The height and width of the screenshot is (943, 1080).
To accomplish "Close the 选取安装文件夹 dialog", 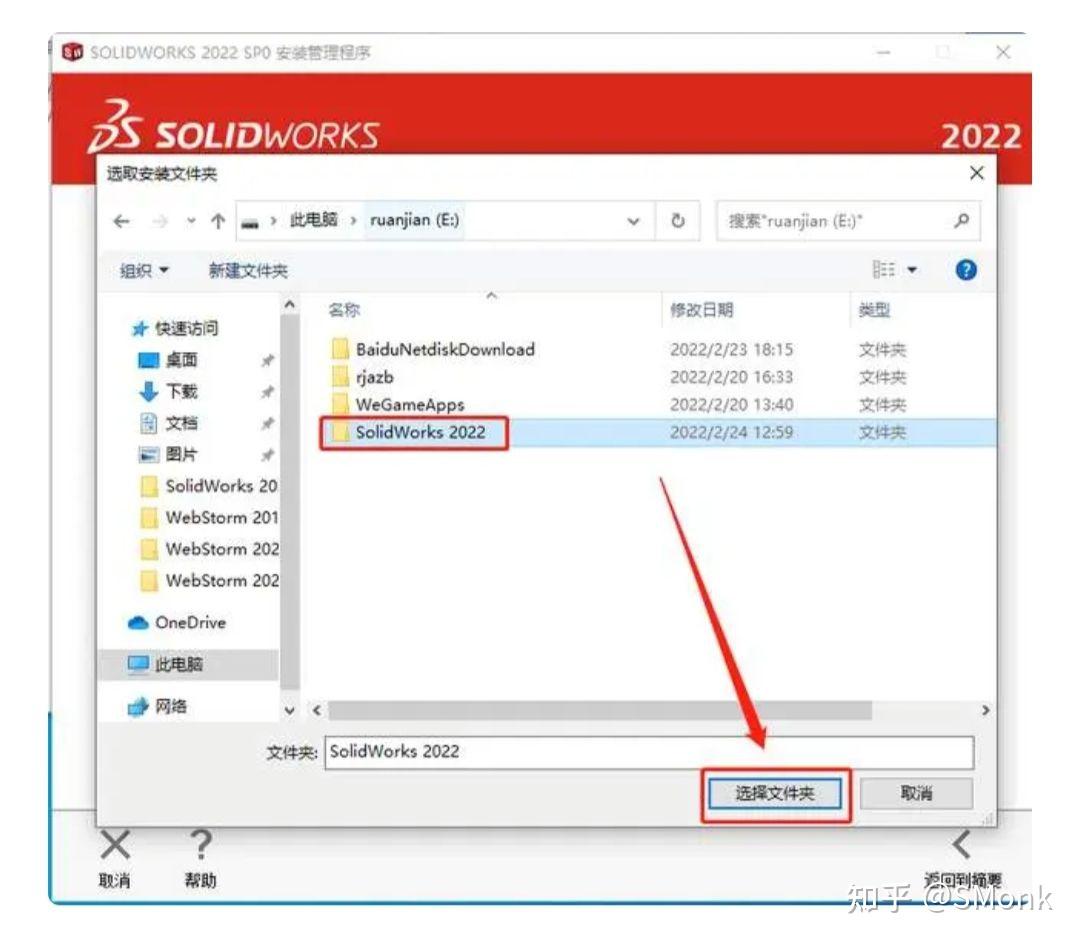I will tap(976, 173).
